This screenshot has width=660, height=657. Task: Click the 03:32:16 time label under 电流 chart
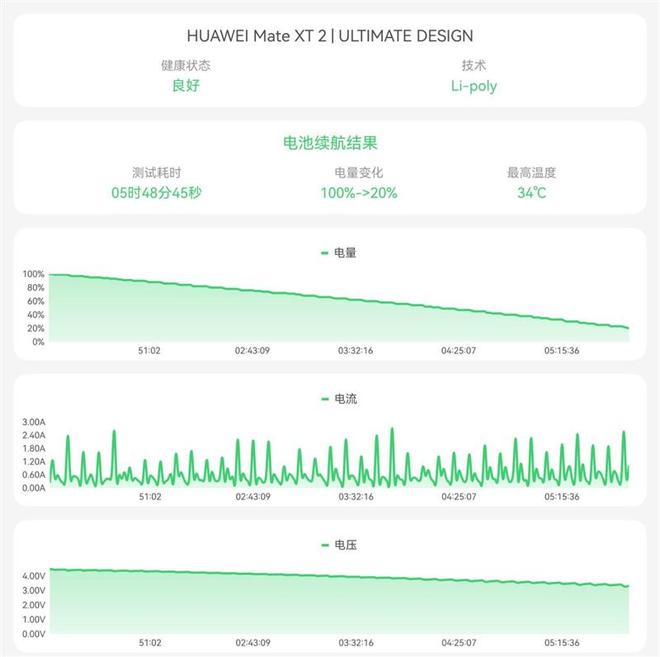point(356,497)
